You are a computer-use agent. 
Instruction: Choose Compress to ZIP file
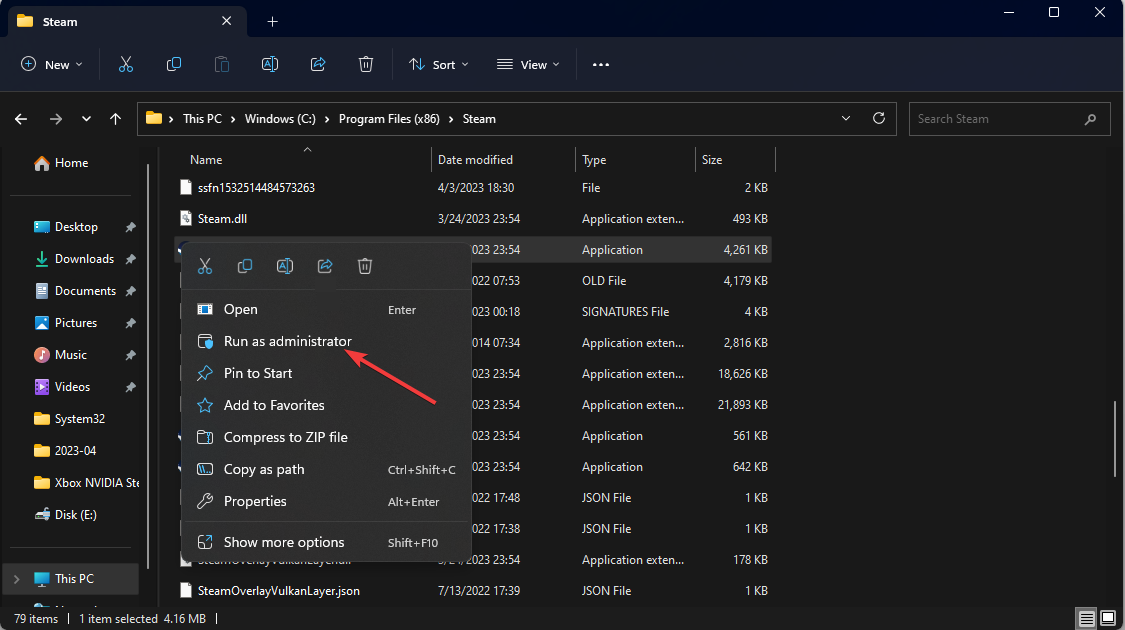326,437
